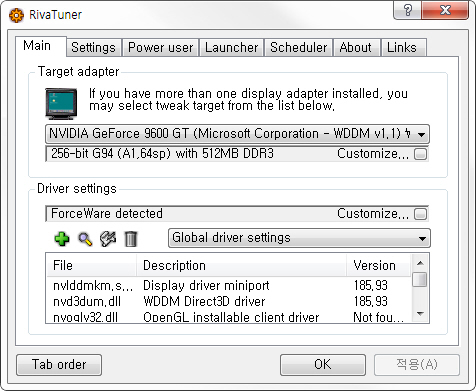Viewport: 476px width, 391px height.
Task: Open Customize for the 256-bit G94 adapter
Action: click(420, 154)
